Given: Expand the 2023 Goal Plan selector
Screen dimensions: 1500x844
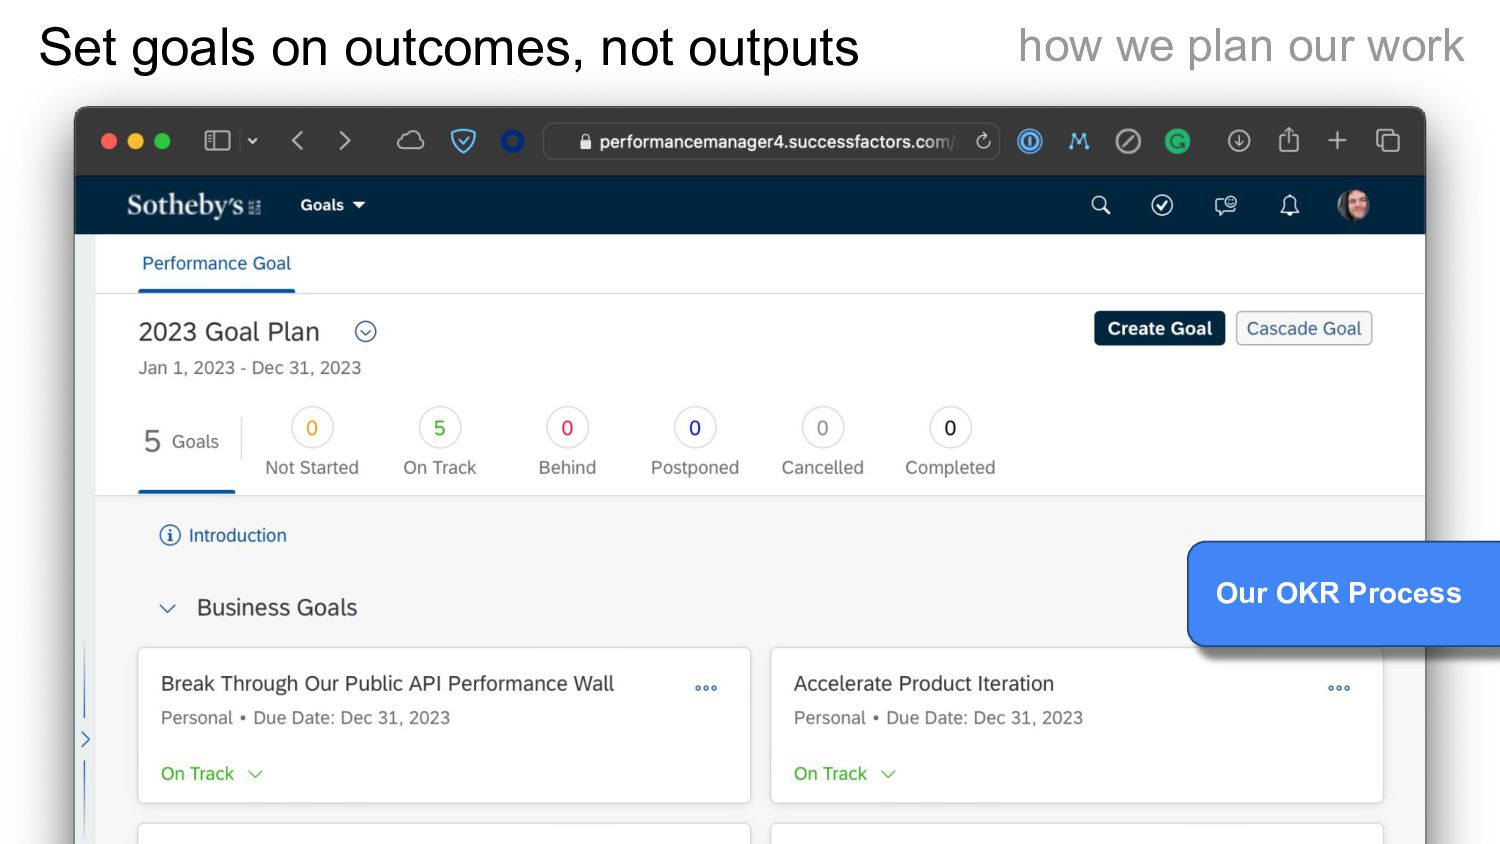Looking at the screenshot, I should tap(366, 331).
